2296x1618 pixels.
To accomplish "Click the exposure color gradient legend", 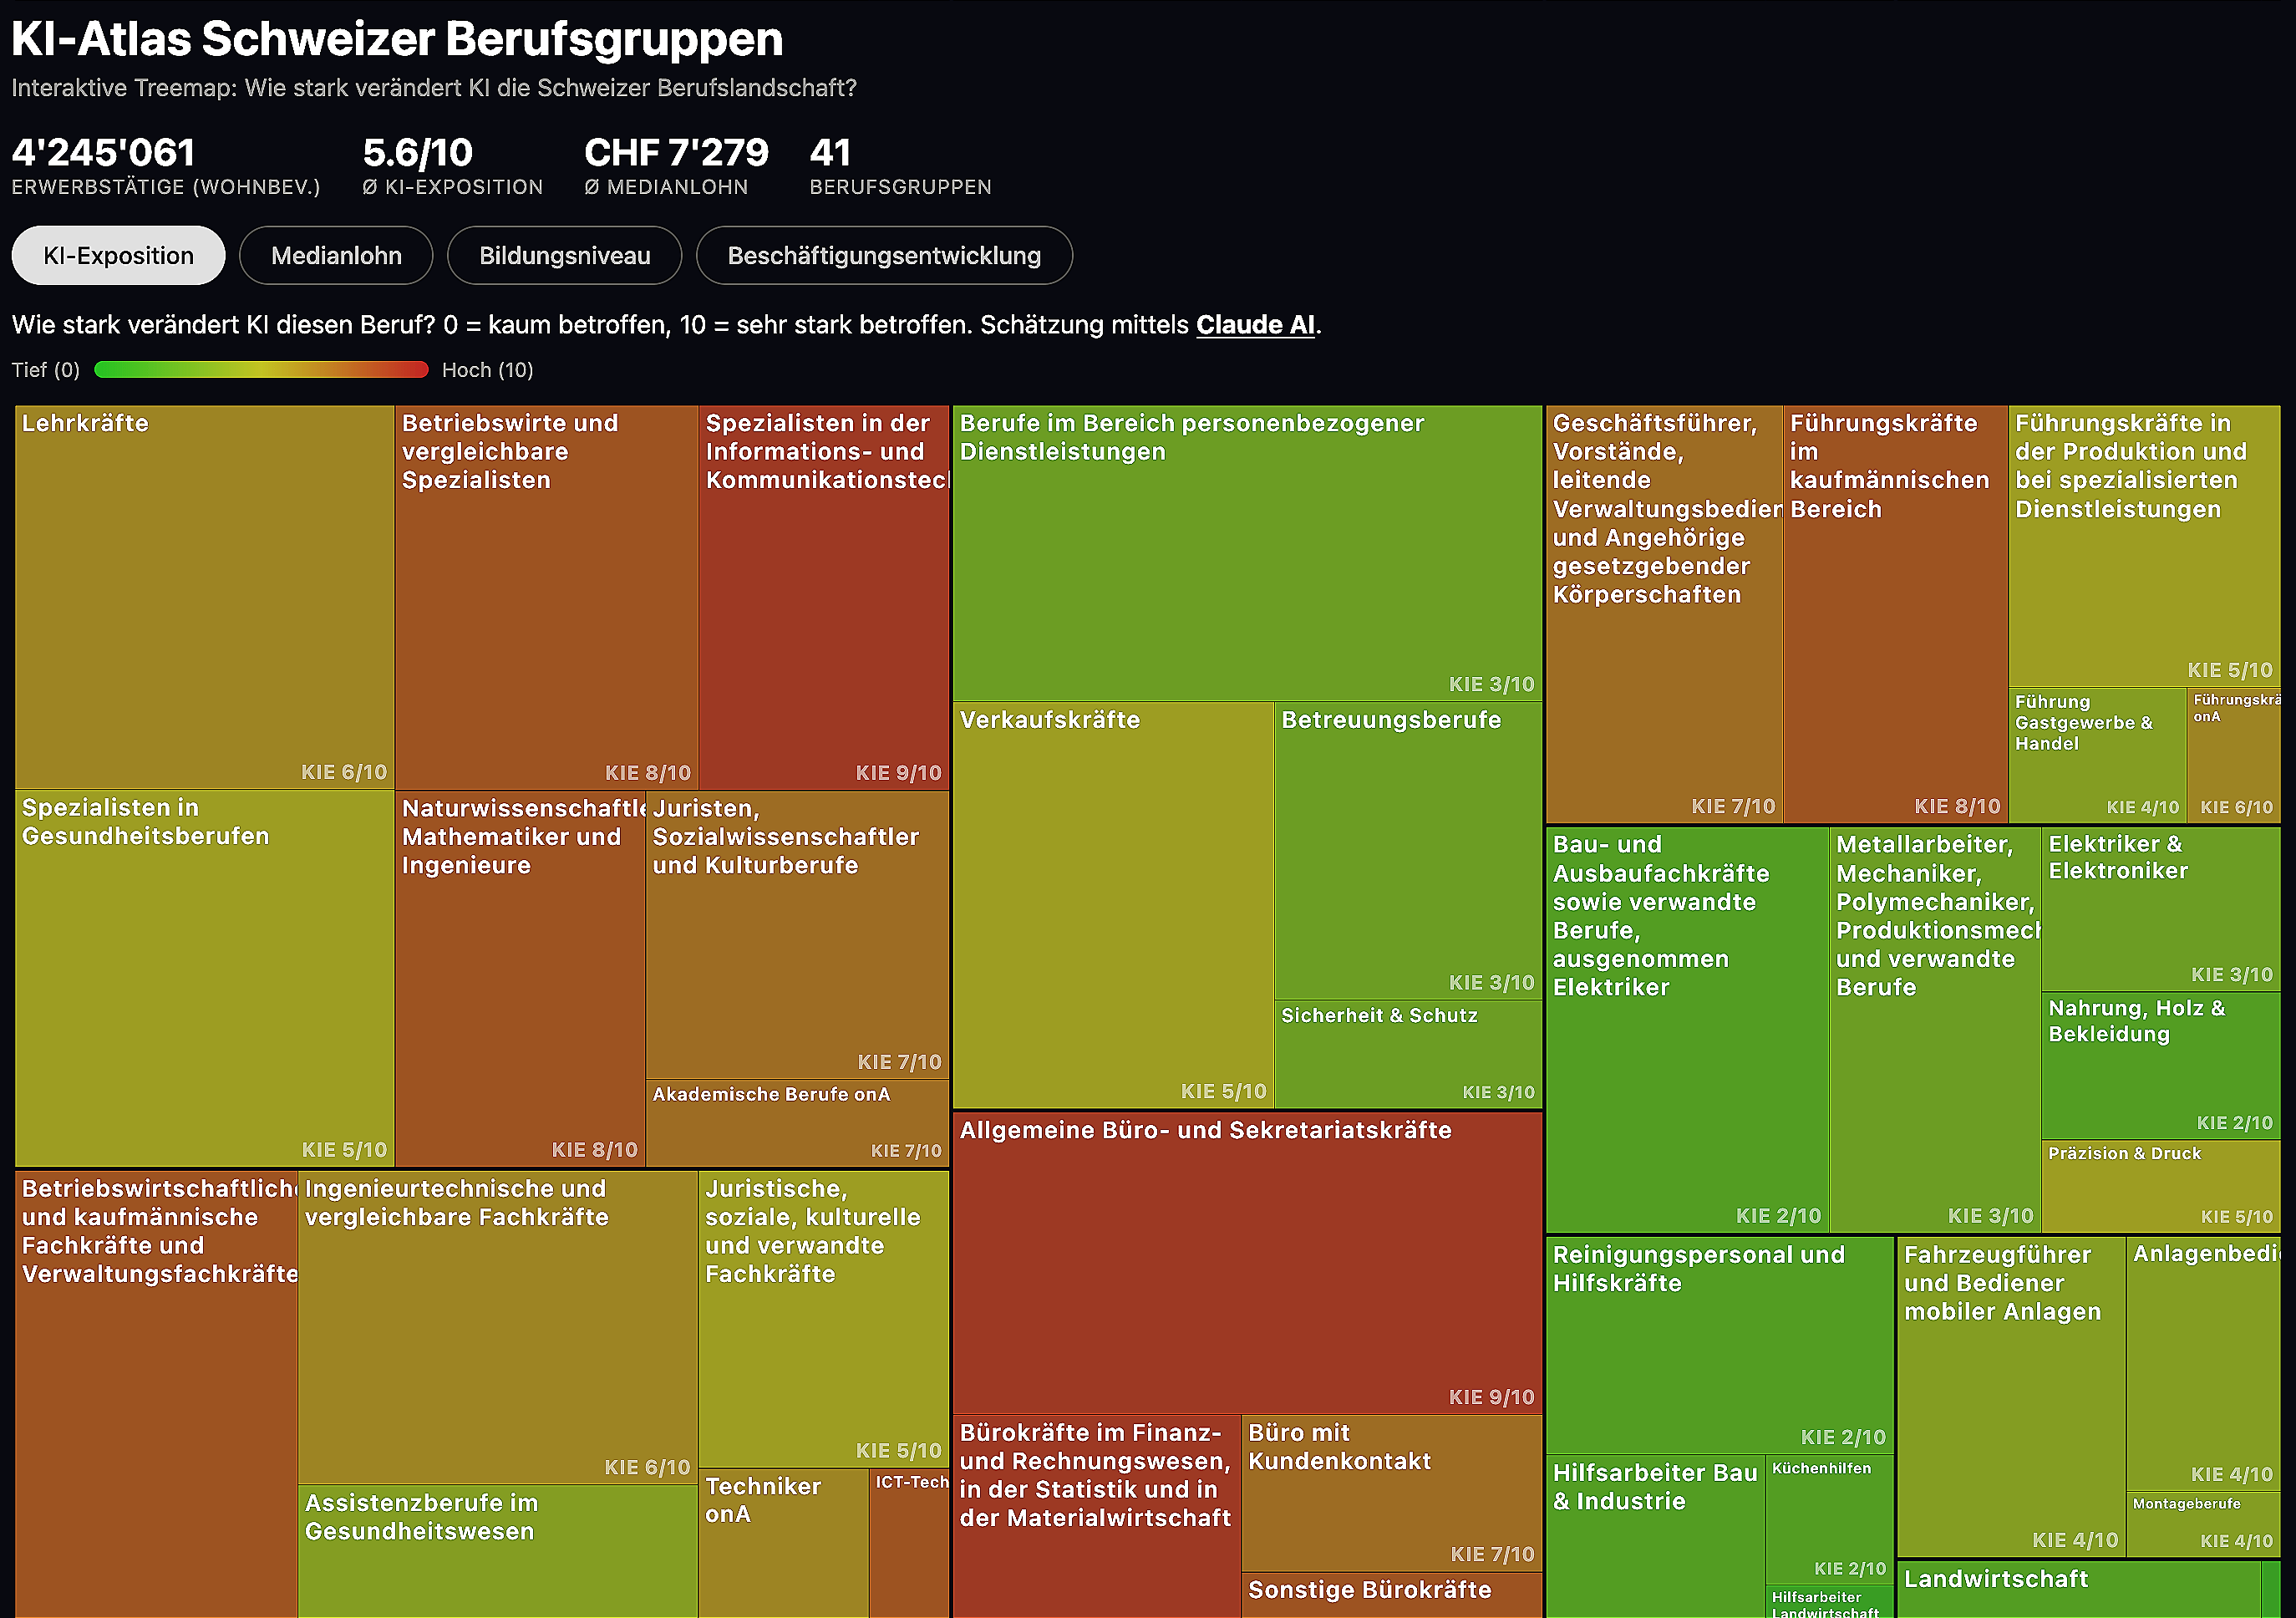I will pos(261,370).
